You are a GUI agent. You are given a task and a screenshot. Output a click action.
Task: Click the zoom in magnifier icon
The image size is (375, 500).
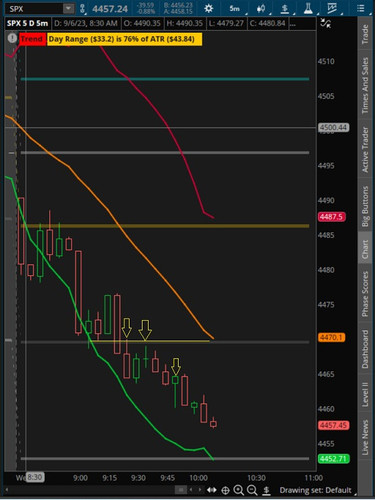[239, 490]
